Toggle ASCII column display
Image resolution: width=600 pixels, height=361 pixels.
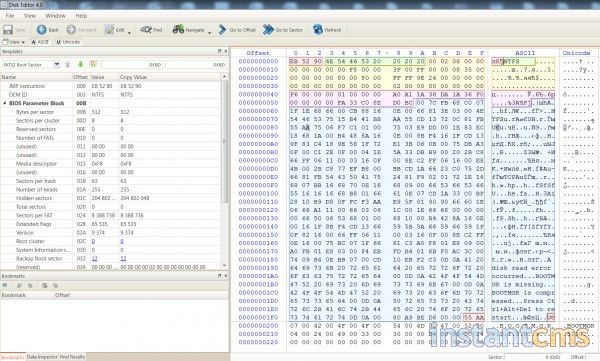pyautogui.click(x=40, y=42)
